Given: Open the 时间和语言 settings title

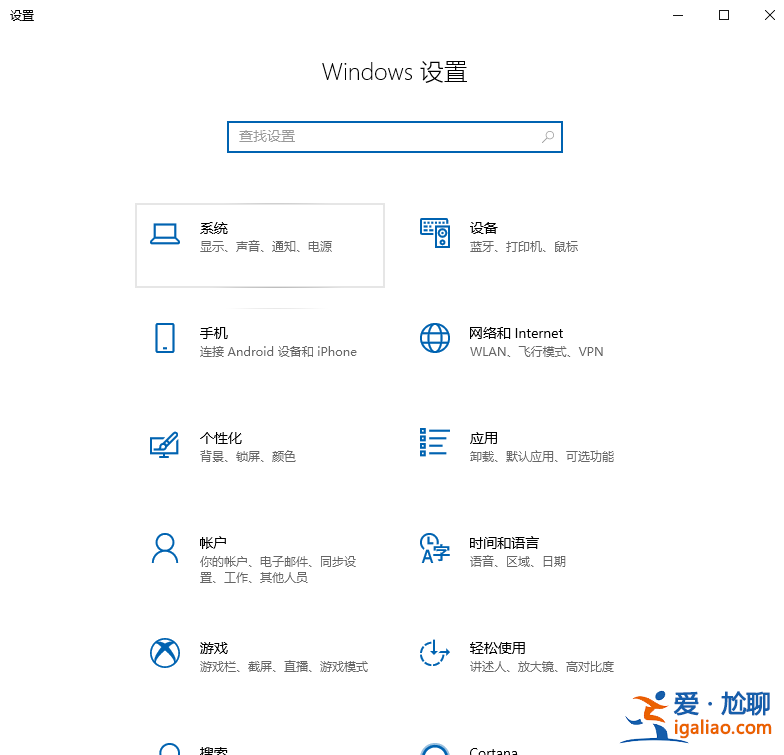Looking at the screenshot, I should pyautogui.click(x=504, y=543).
